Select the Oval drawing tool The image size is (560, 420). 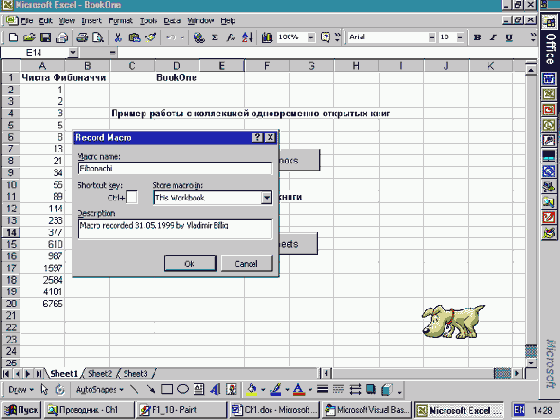tap(183, 389)
